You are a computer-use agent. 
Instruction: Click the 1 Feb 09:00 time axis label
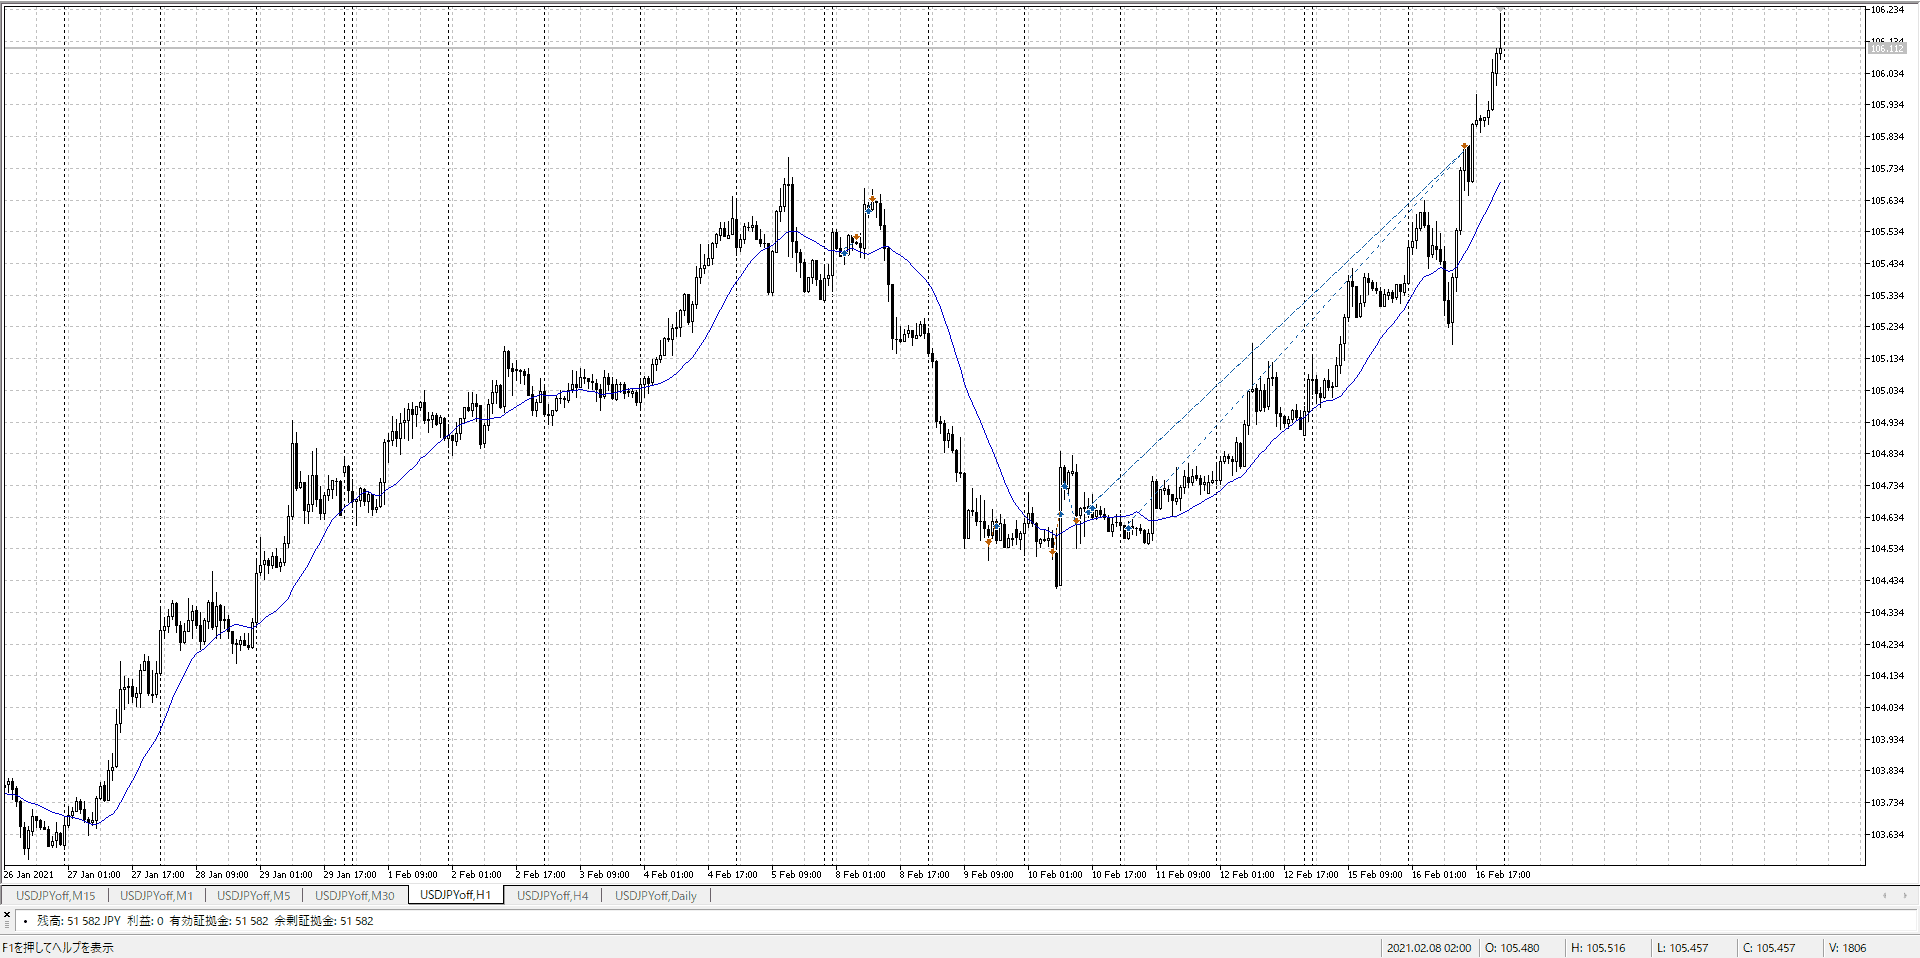pyautogui.click(x=412, y=874)
